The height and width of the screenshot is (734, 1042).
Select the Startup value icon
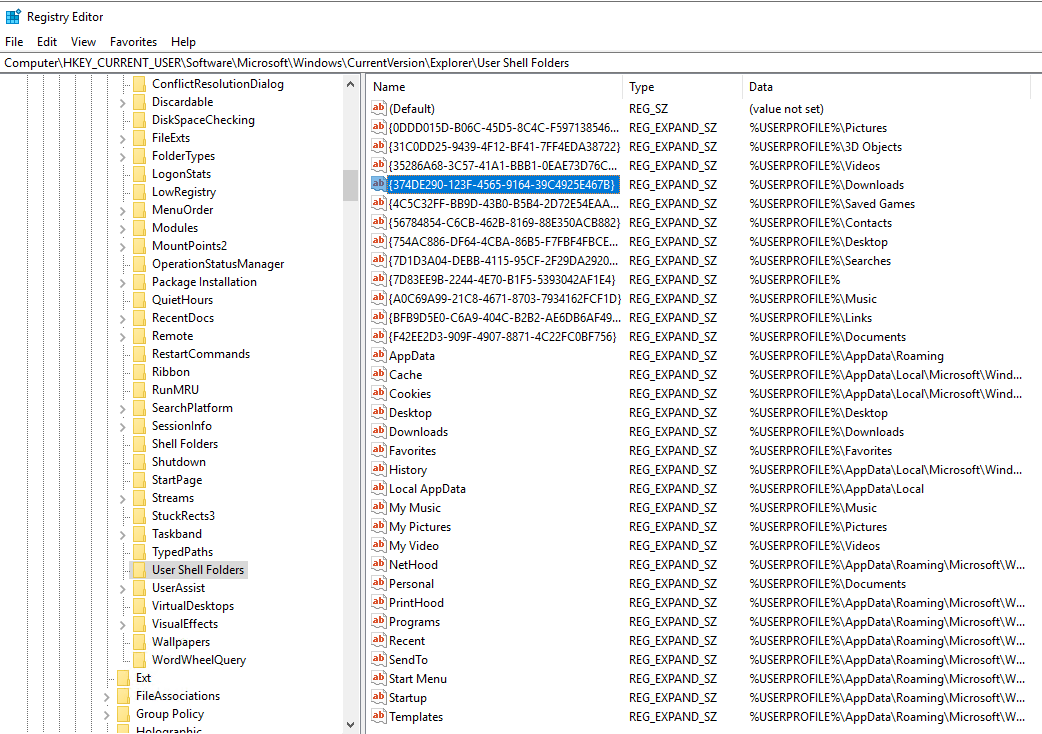pyautogui.click(x=378, y=697)
